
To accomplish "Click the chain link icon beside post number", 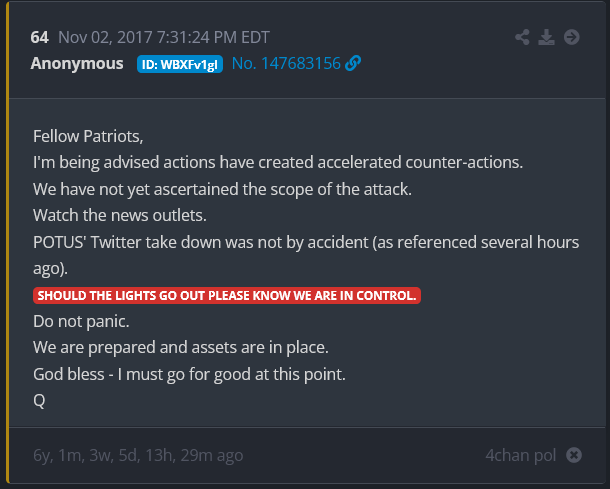I will [353, 63].
